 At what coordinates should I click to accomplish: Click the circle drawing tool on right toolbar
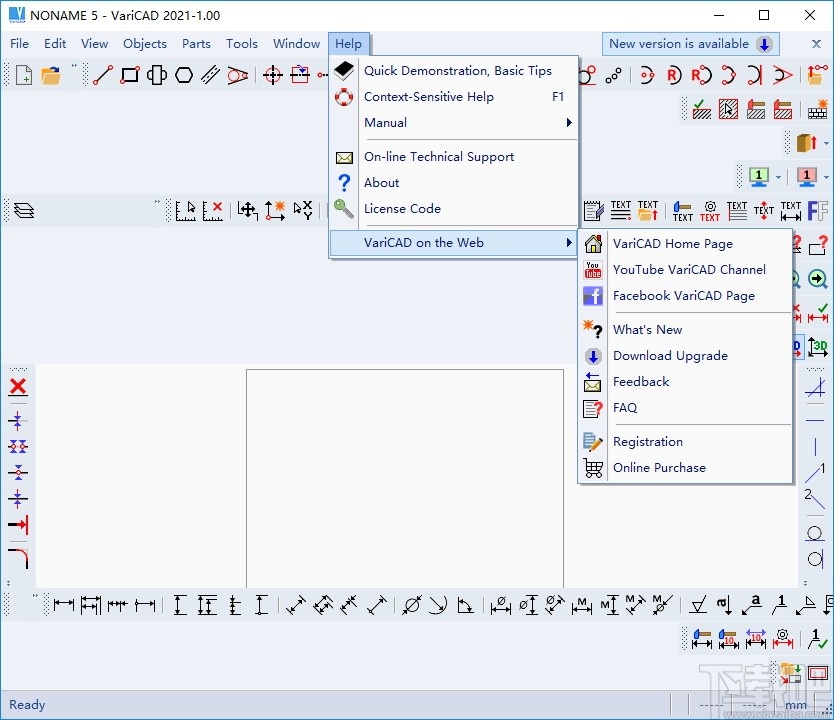click(815, 533)
